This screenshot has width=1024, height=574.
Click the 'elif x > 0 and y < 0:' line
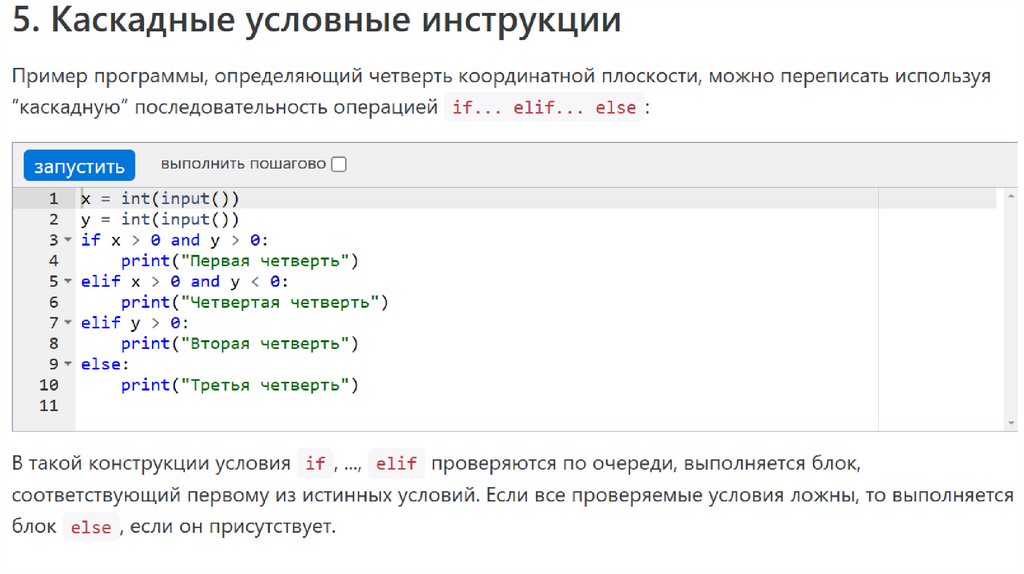(185, 281)
